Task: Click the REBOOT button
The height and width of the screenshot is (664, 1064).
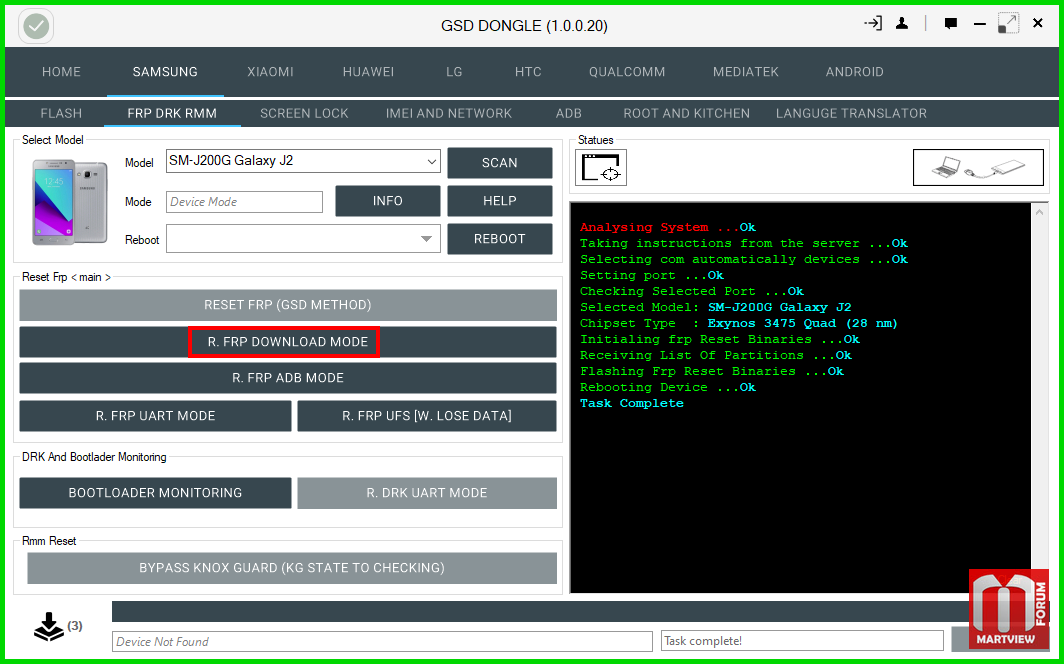Action: [499, 239]
